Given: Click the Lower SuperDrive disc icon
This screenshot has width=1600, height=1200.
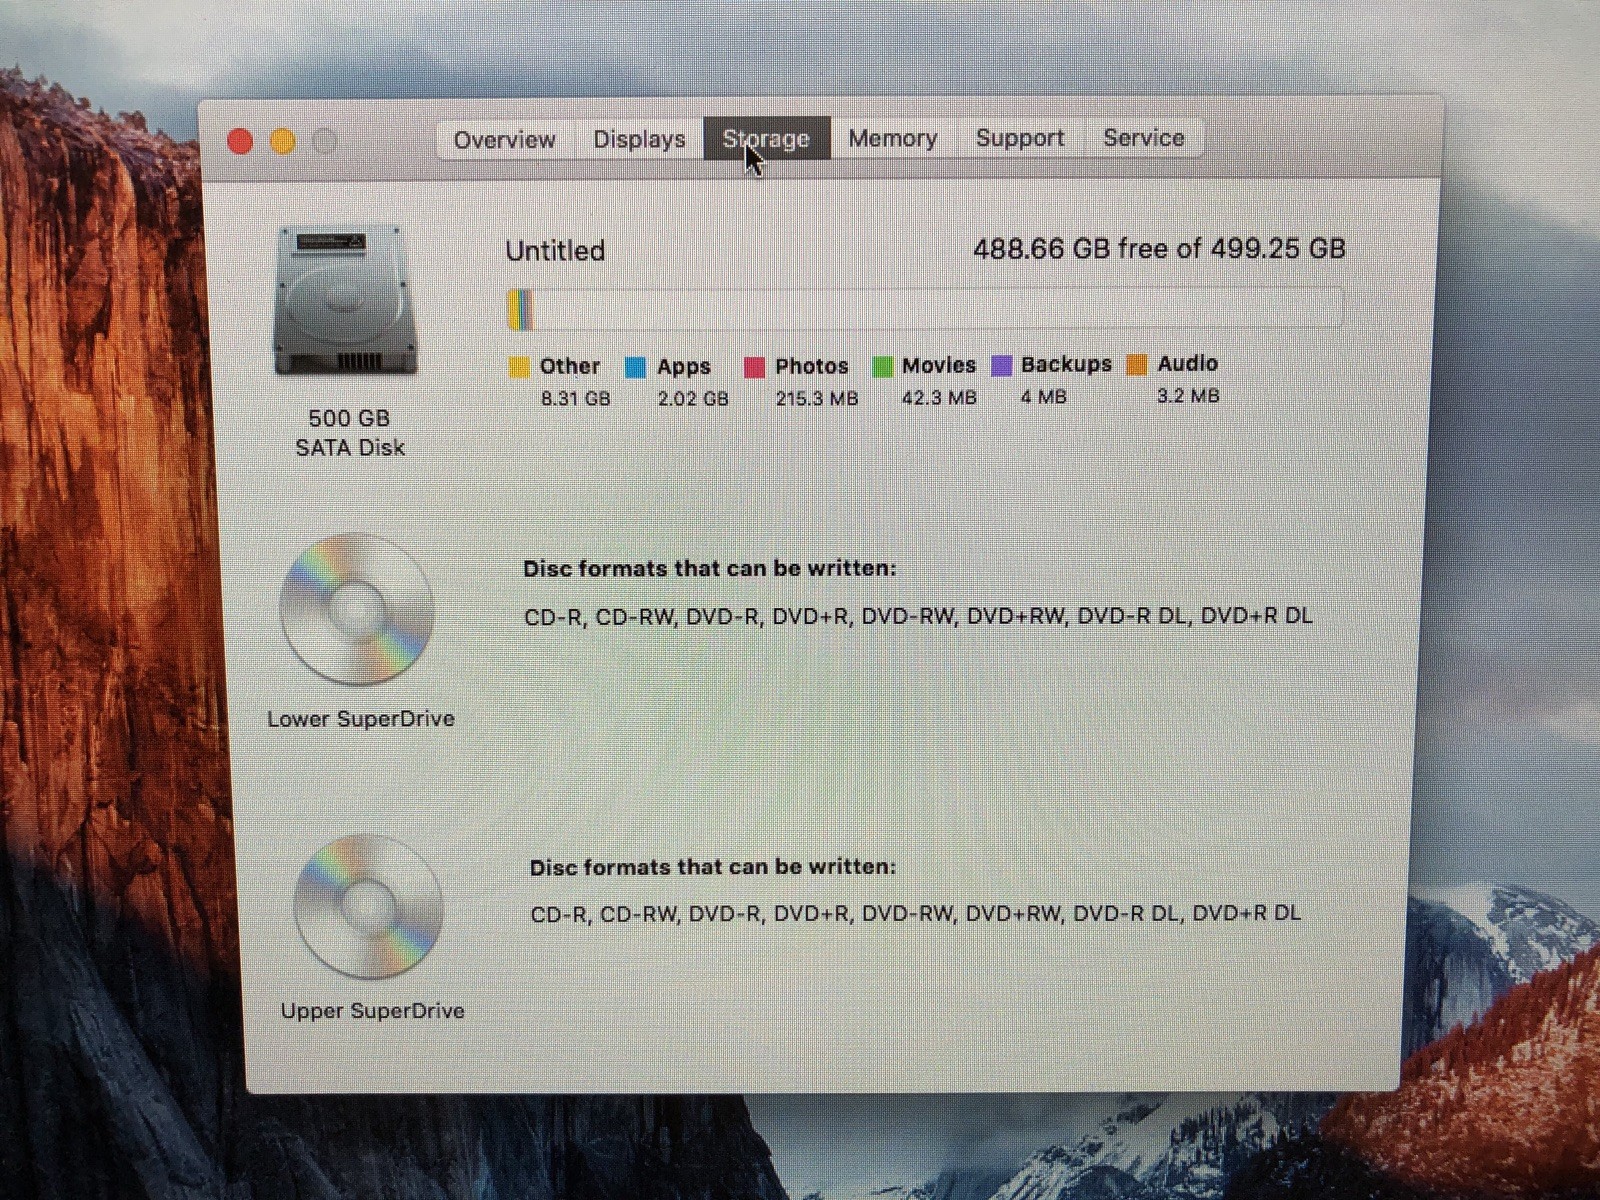Looking at the screenshot, I should 357,608.
